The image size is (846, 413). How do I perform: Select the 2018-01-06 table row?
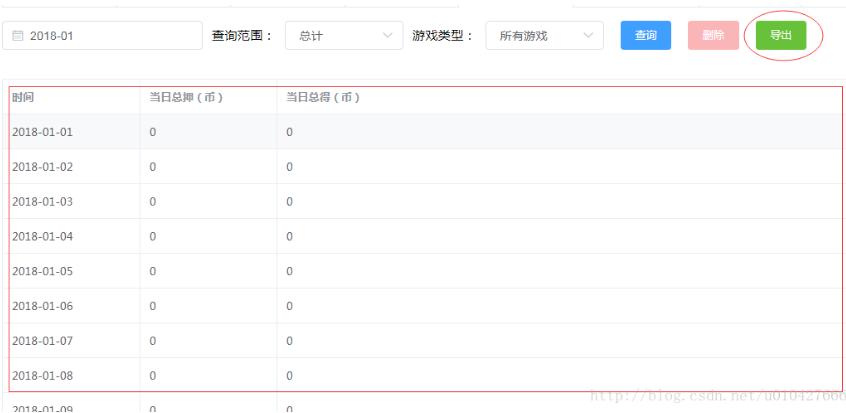(x=42, y=306)
